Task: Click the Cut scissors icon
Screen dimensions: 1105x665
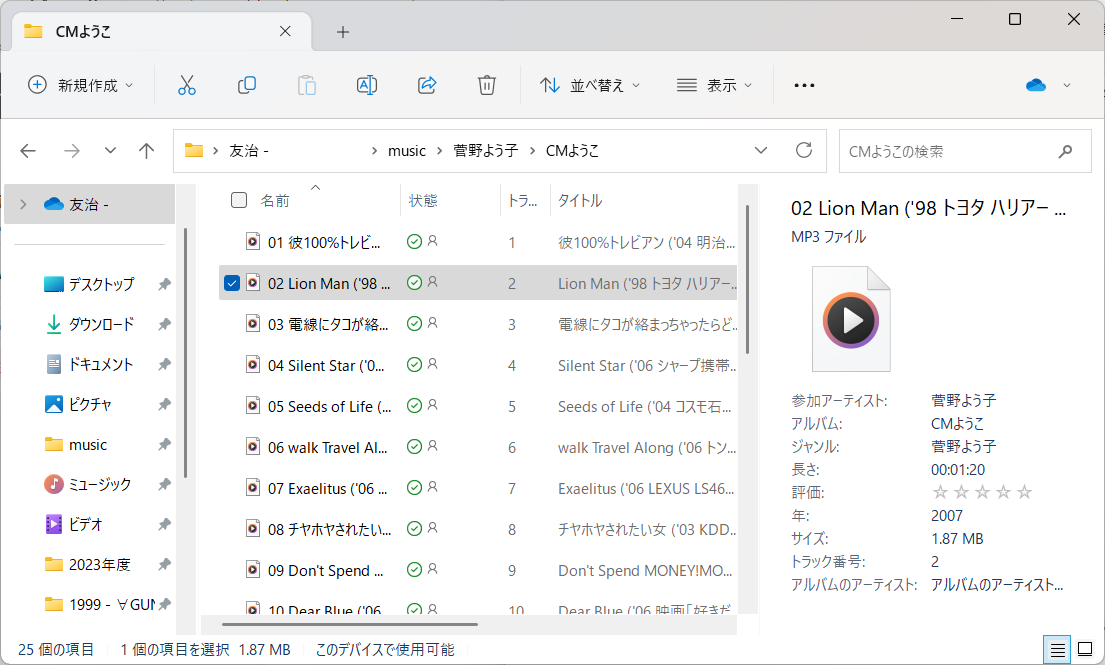Action: click(x=187, y=85)
